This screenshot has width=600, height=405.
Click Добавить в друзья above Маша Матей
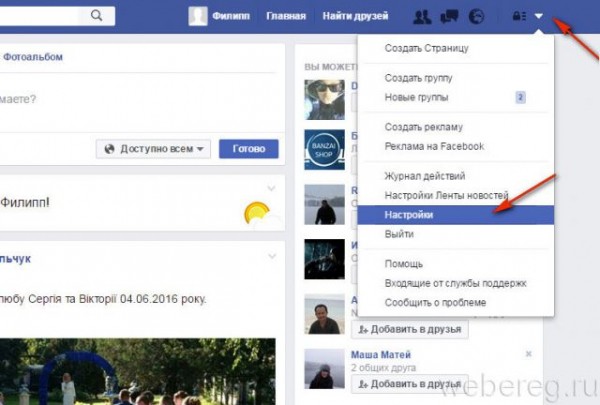pyautogui.click(x=409, y=329)
